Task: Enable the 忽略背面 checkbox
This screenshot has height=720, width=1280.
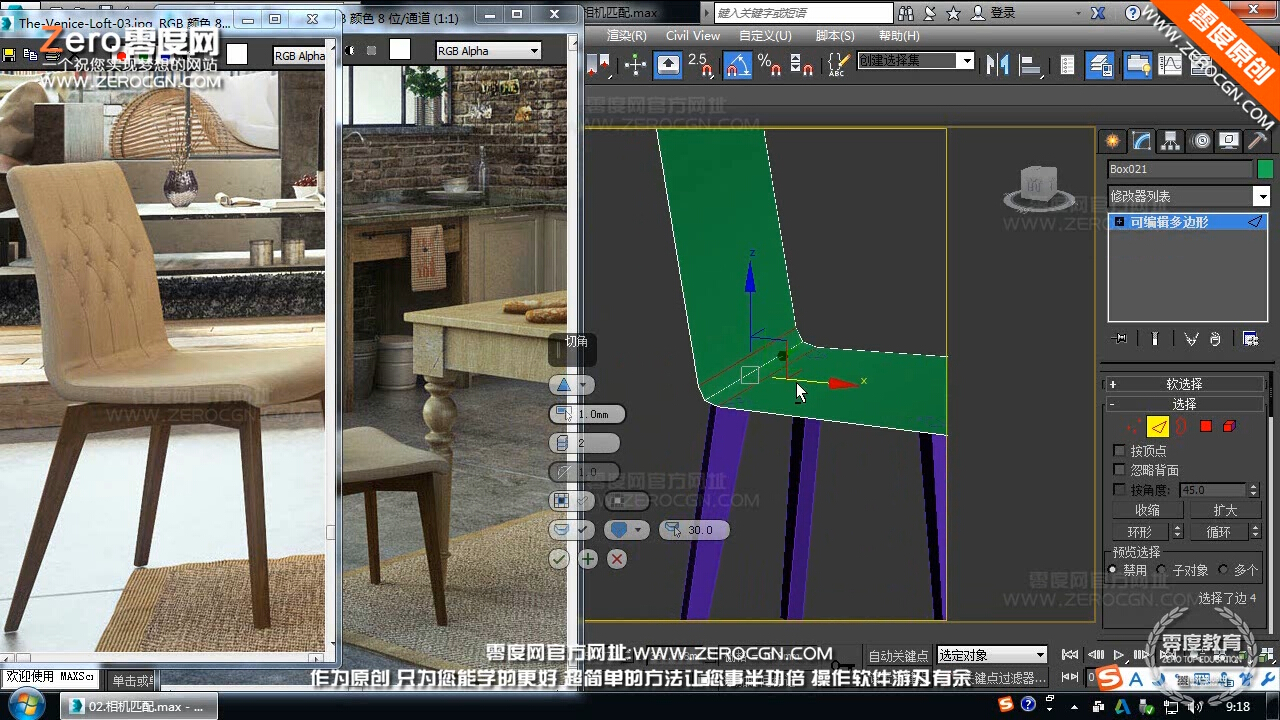Action: (x=1119, y=470)
